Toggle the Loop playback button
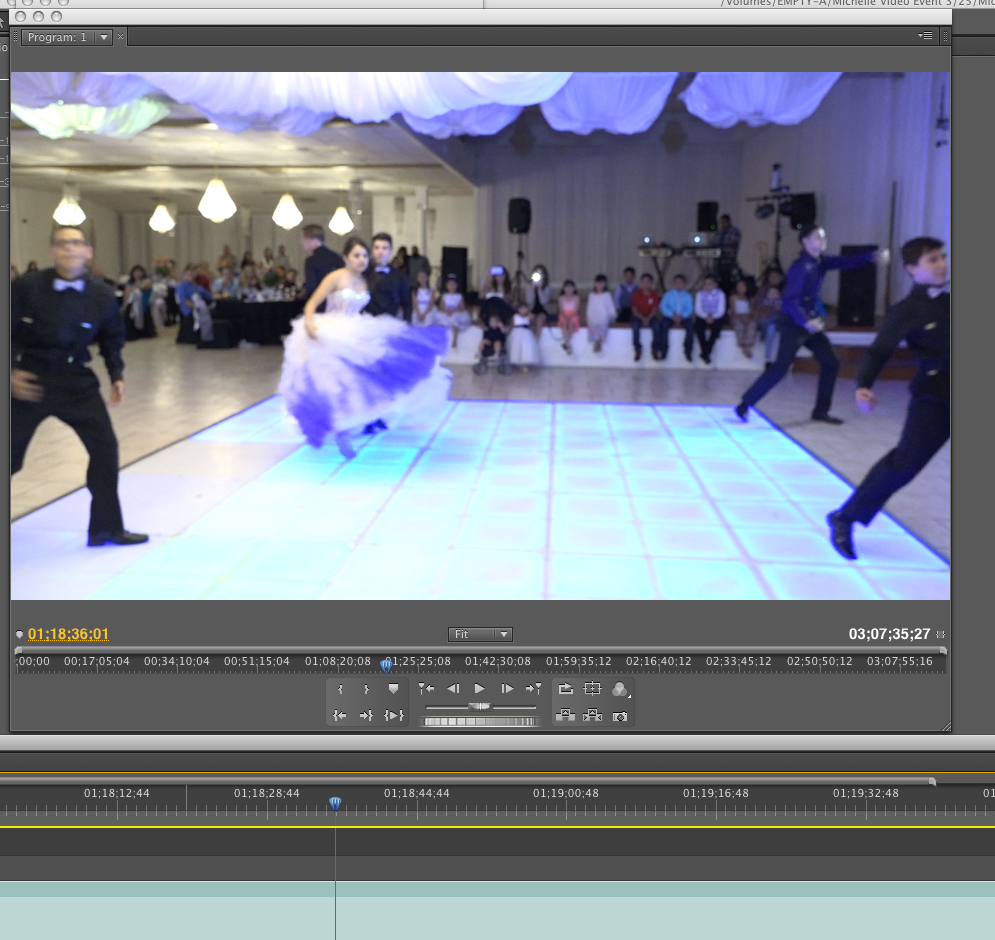995x940 pixels. pos(565,689)
